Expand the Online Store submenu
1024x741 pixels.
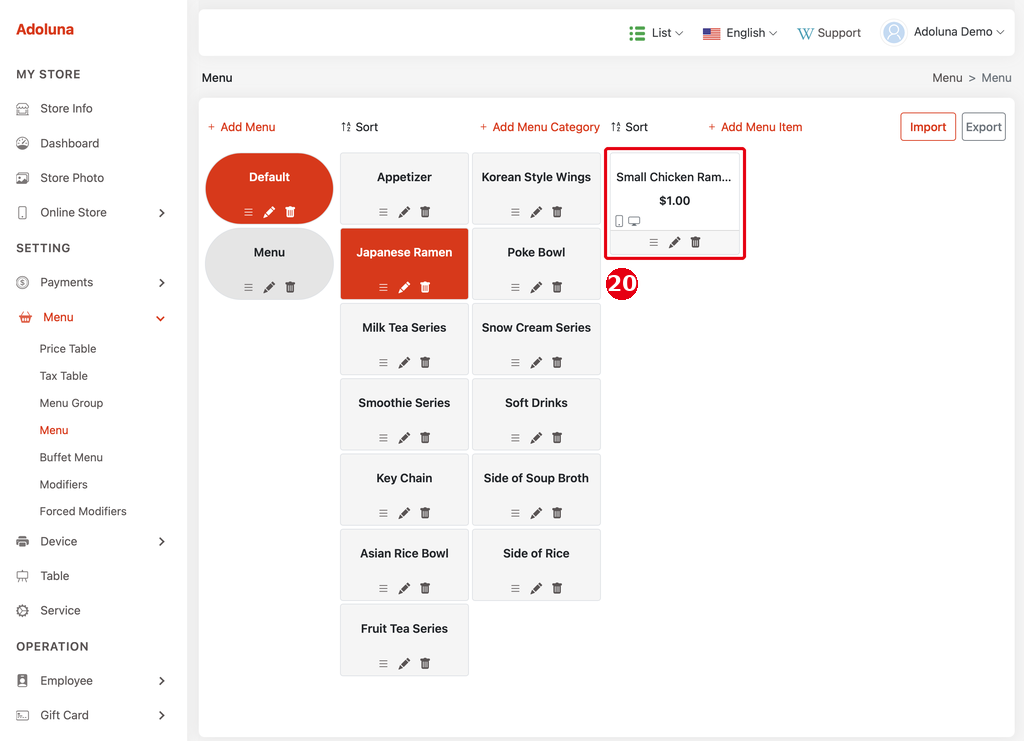coord(161,213)
